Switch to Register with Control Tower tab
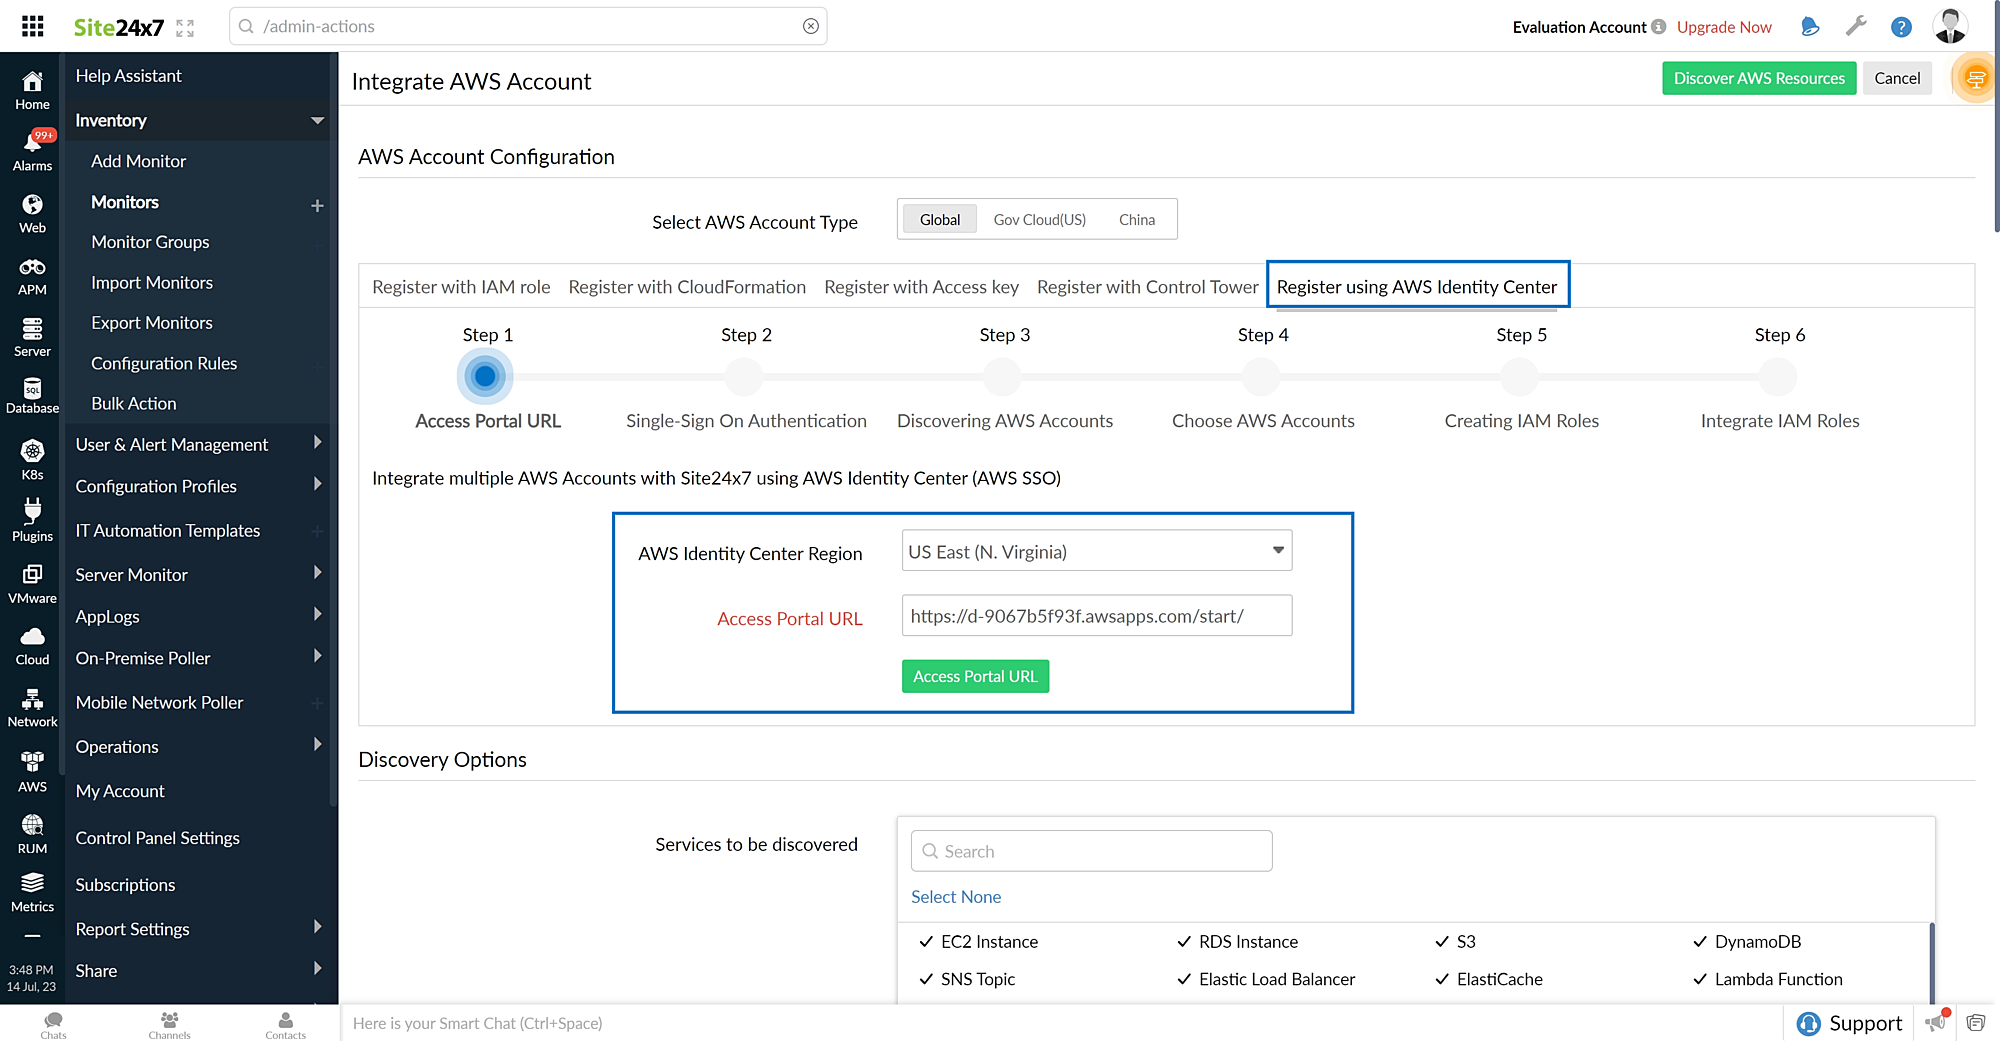2000x1041 pixels. (1147, 287)
